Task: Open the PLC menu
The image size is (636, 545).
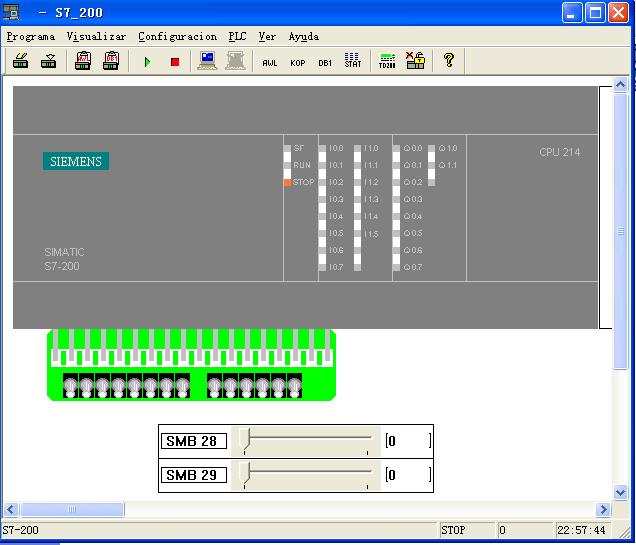Action: tap(237, 36)
